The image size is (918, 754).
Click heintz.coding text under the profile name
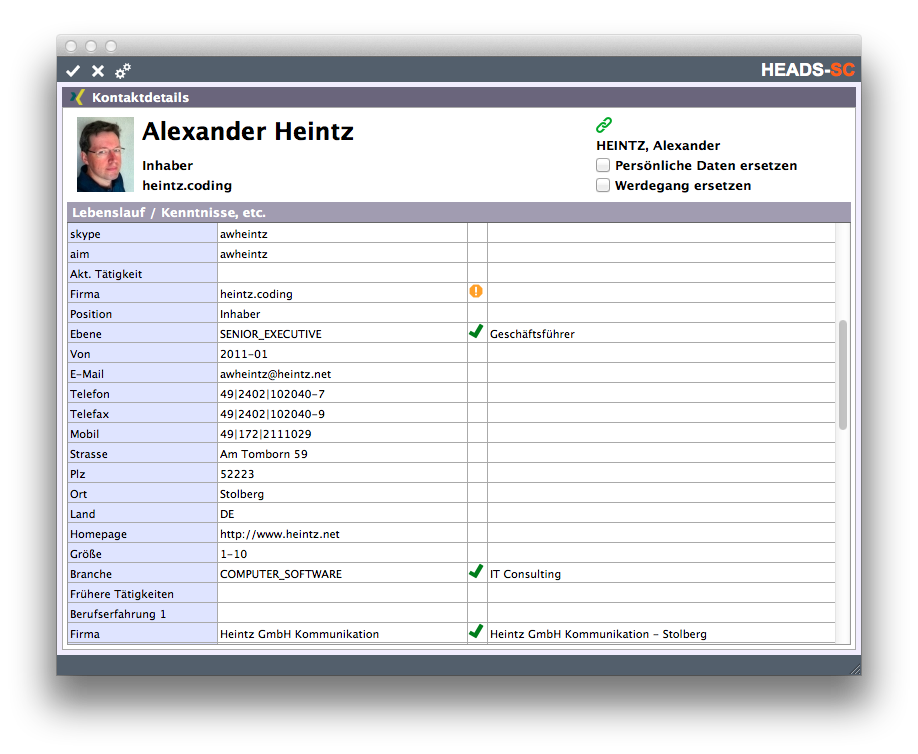tap(187, 186)
